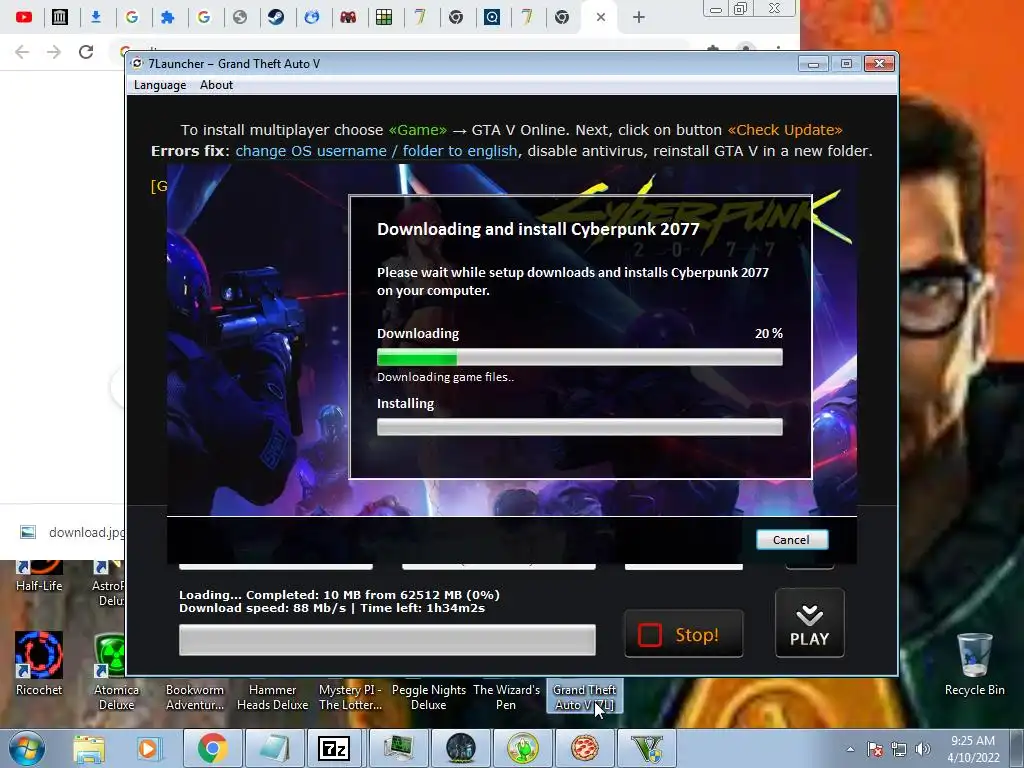Go forward in Chrome
The height and width of the screenshot is (768, 1024).
click(54, 52)
